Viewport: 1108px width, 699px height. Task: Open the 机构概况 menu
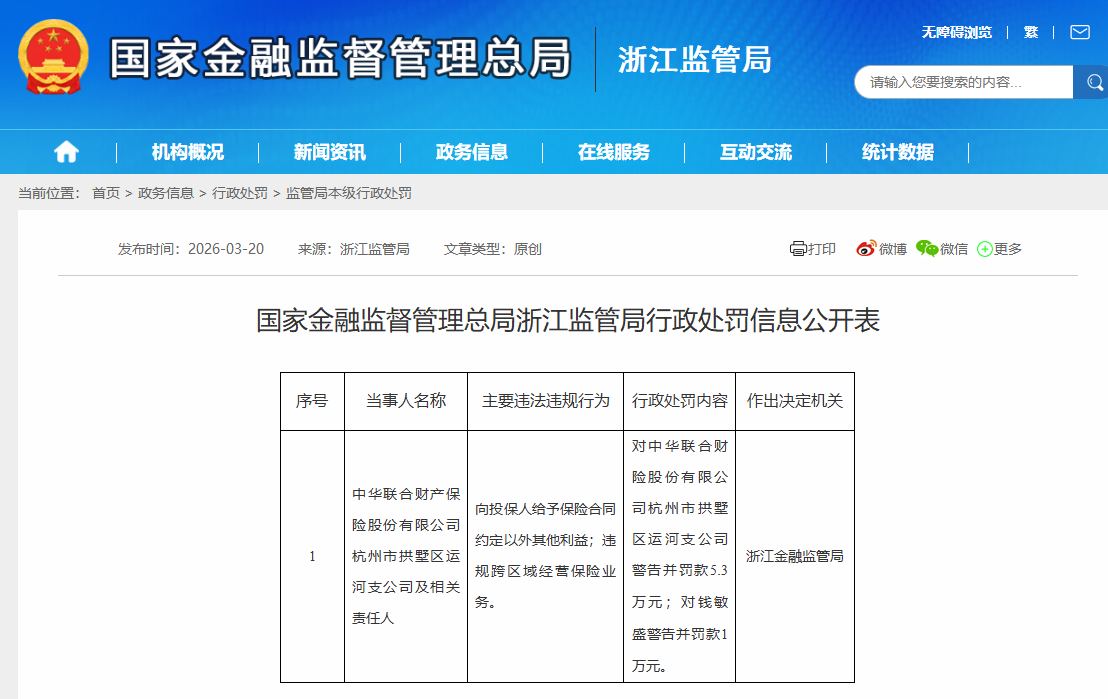click(x=188, y=152)
